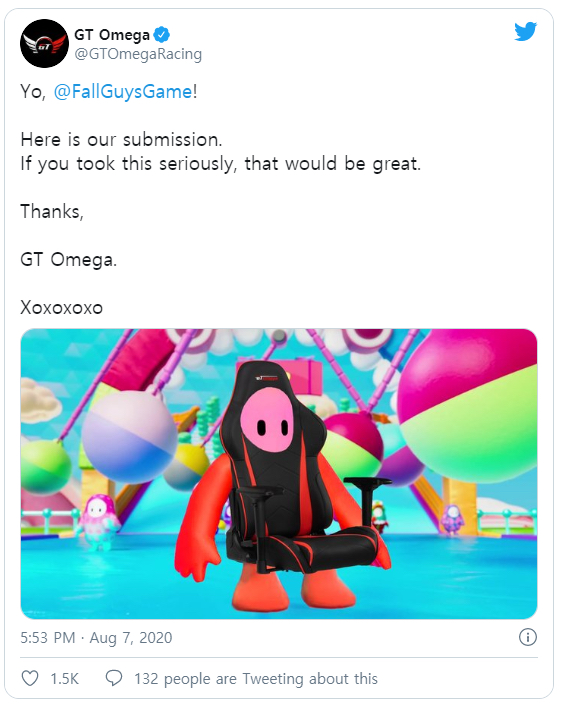Click the small pink Fall Guy character
The image size is (562, 706).
[97, 520]
